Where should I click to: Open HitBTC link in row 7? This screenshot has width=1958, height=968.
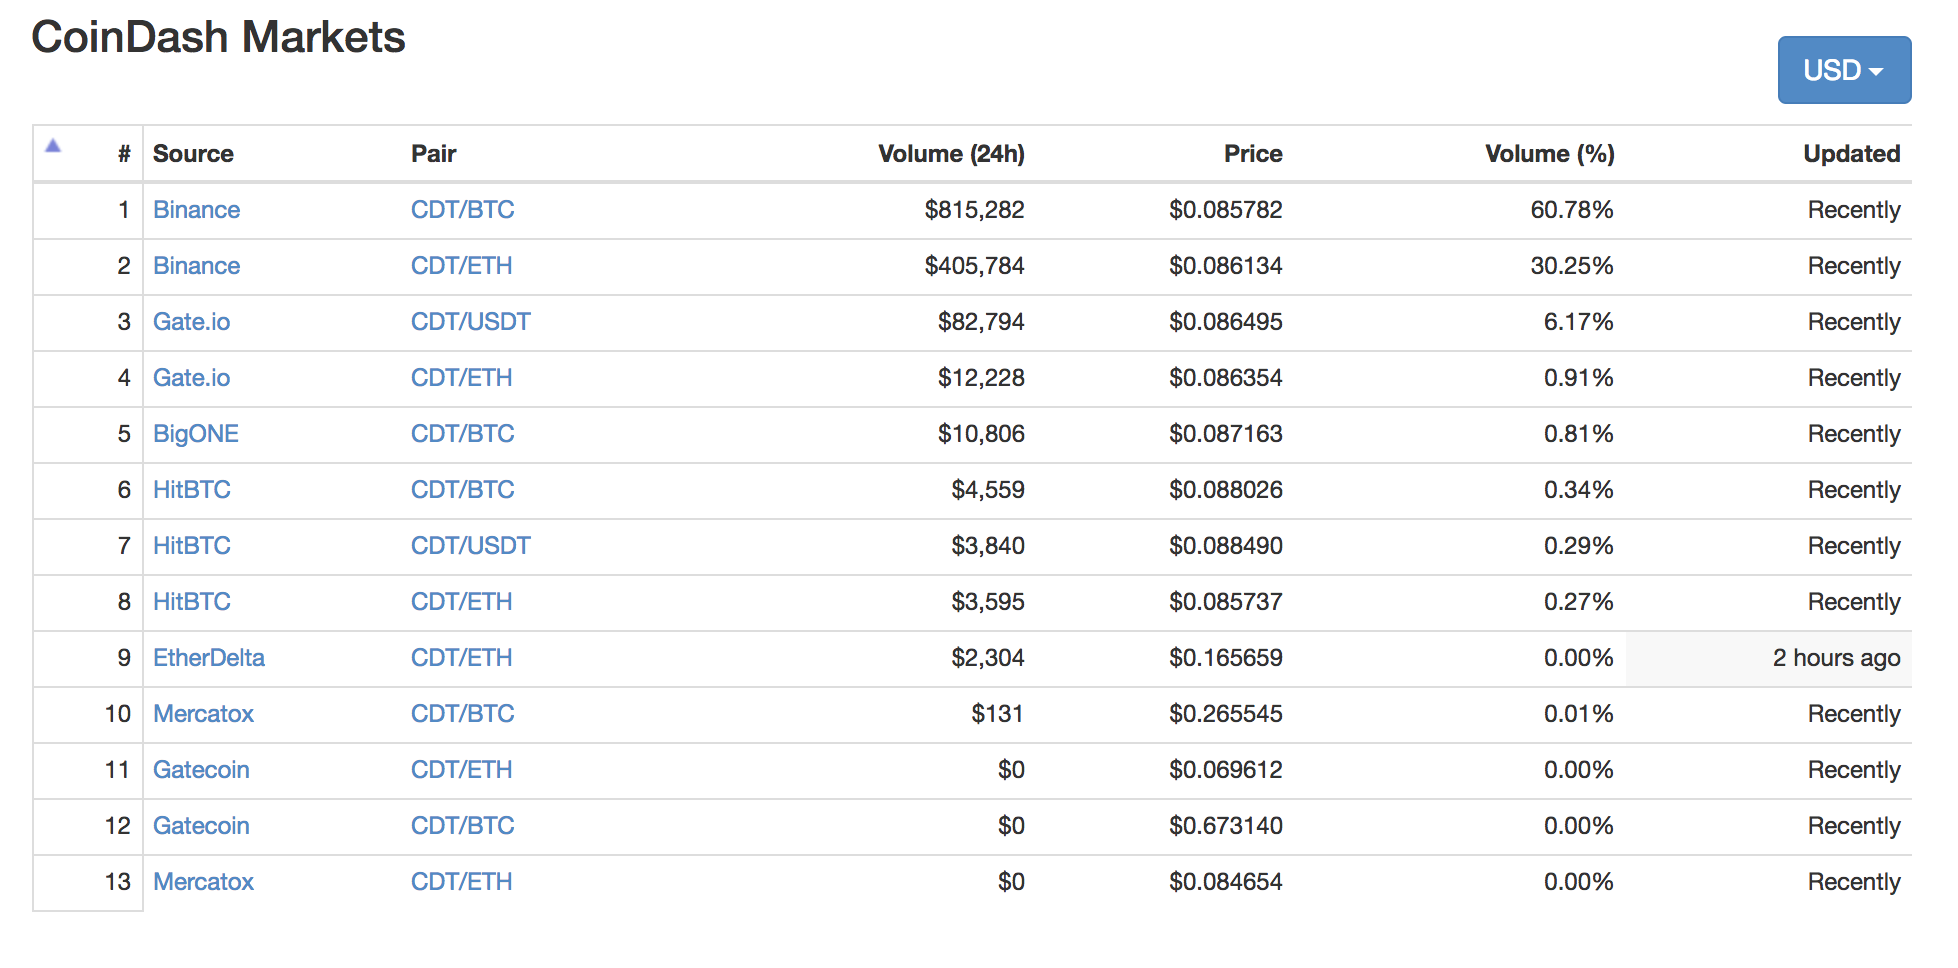click(x=191, y=546)
